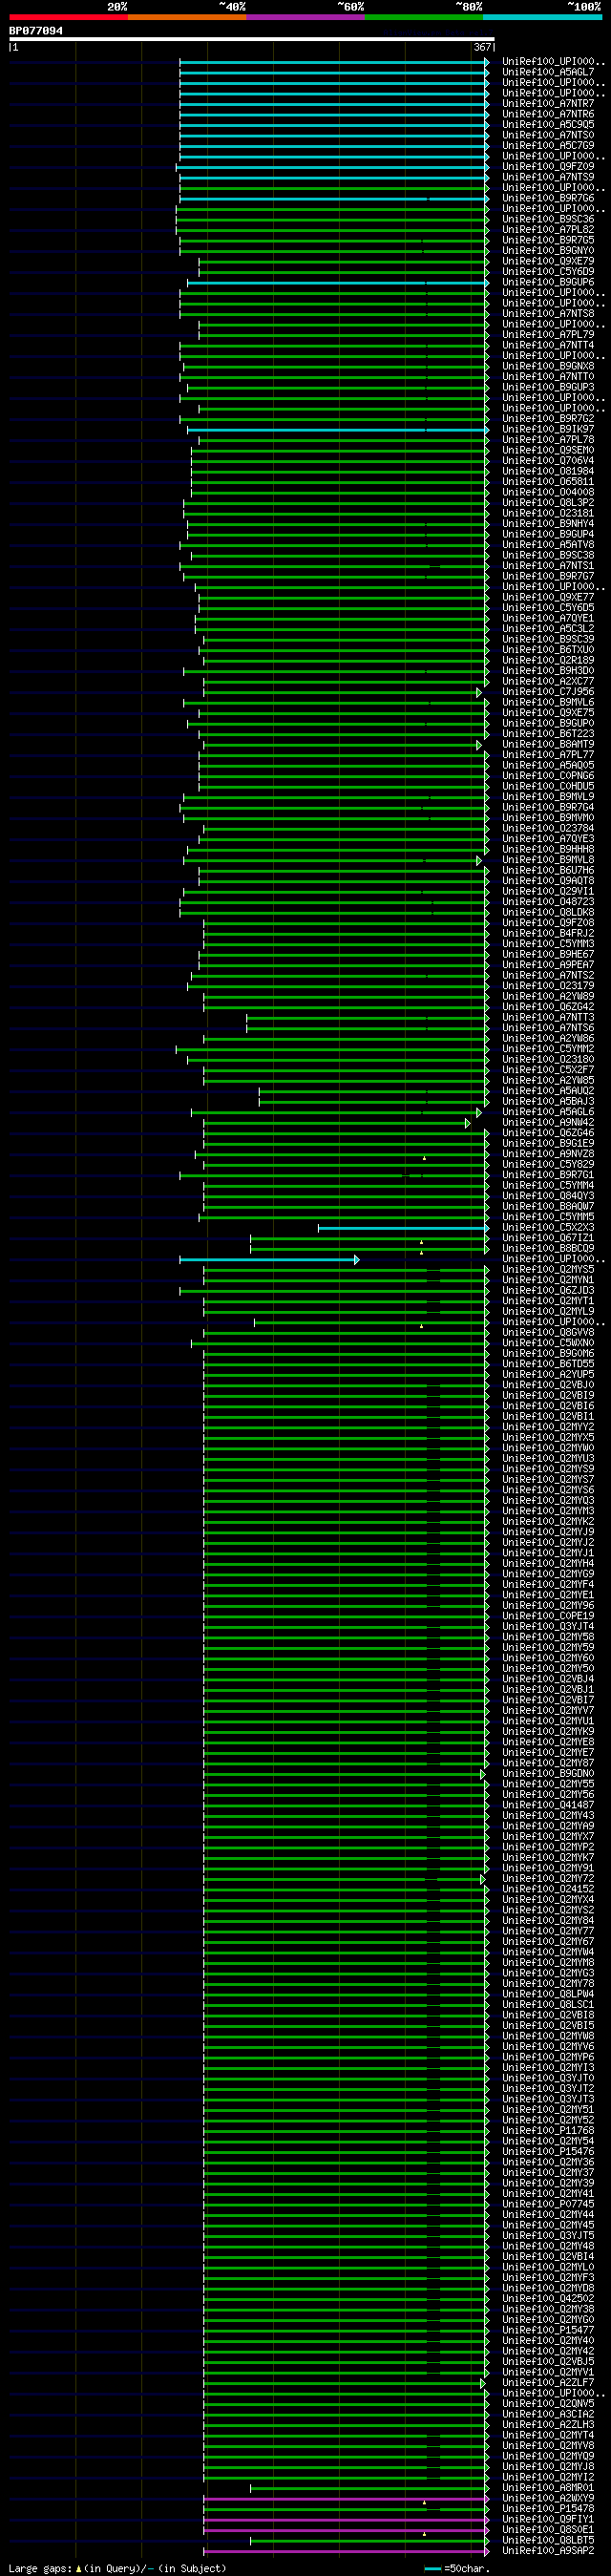Click hit label UniRef100_A7PL79
611x2576 pixels.
pos(548,335)
